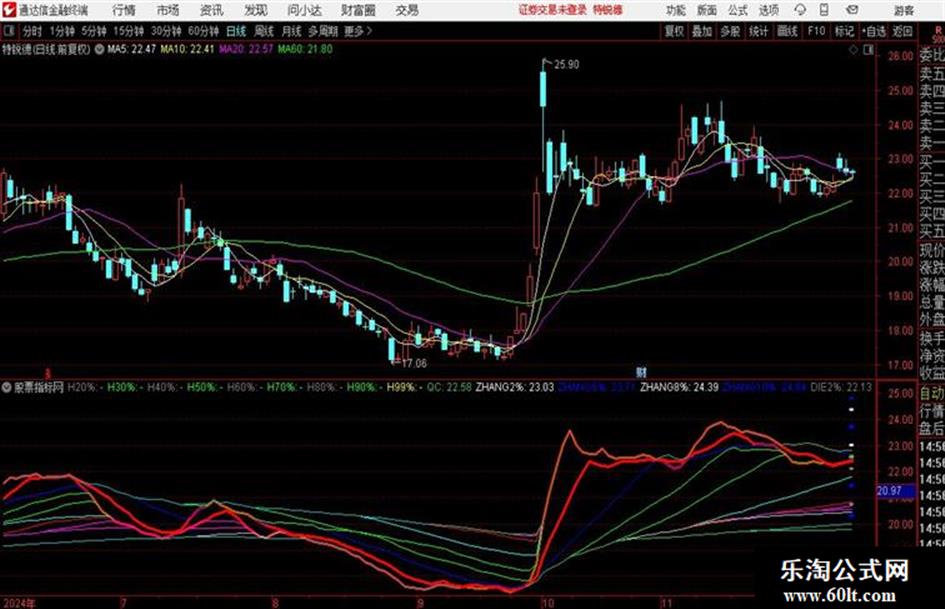The height and width of the screenshot is (609, 945).
Task: Click the 盘后 label in right sidebar
Action: (x=932, y=429)
